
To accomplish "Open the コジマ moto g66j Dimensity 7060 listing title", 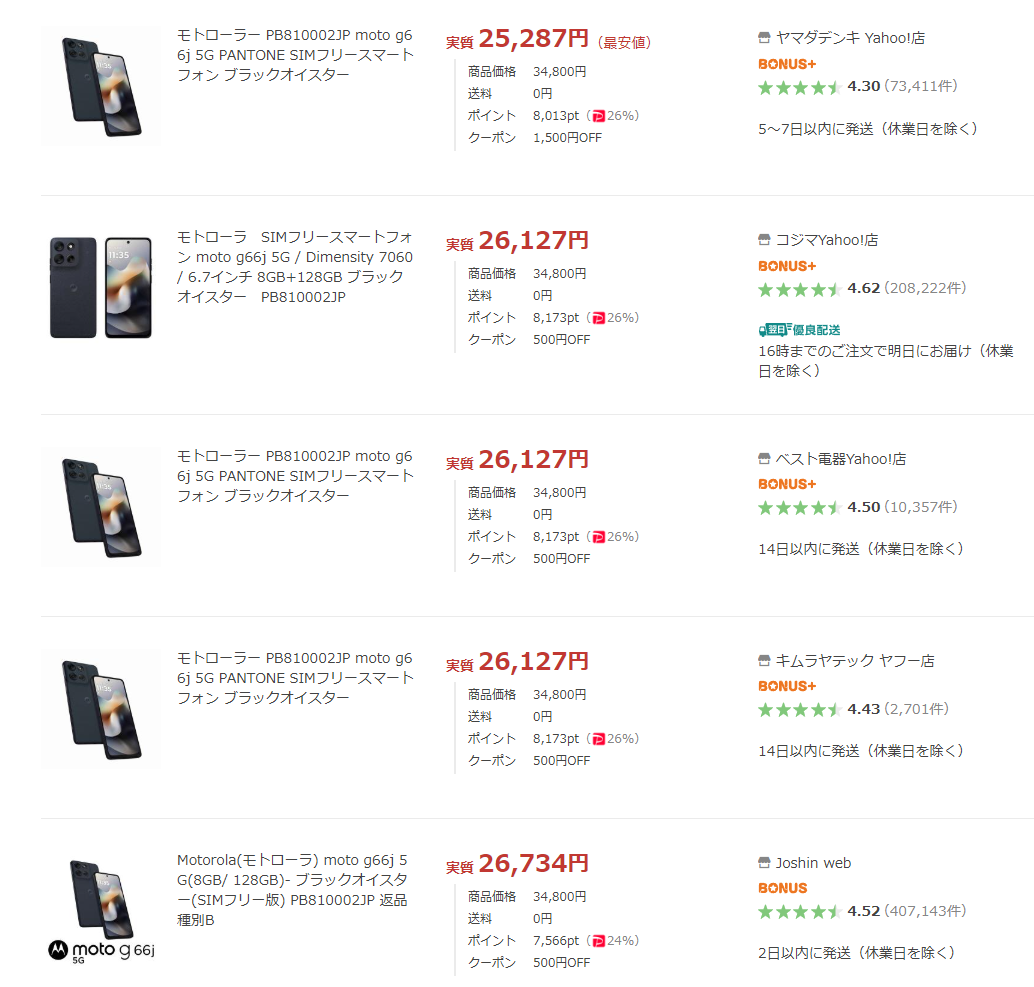I will pos(295,267).
